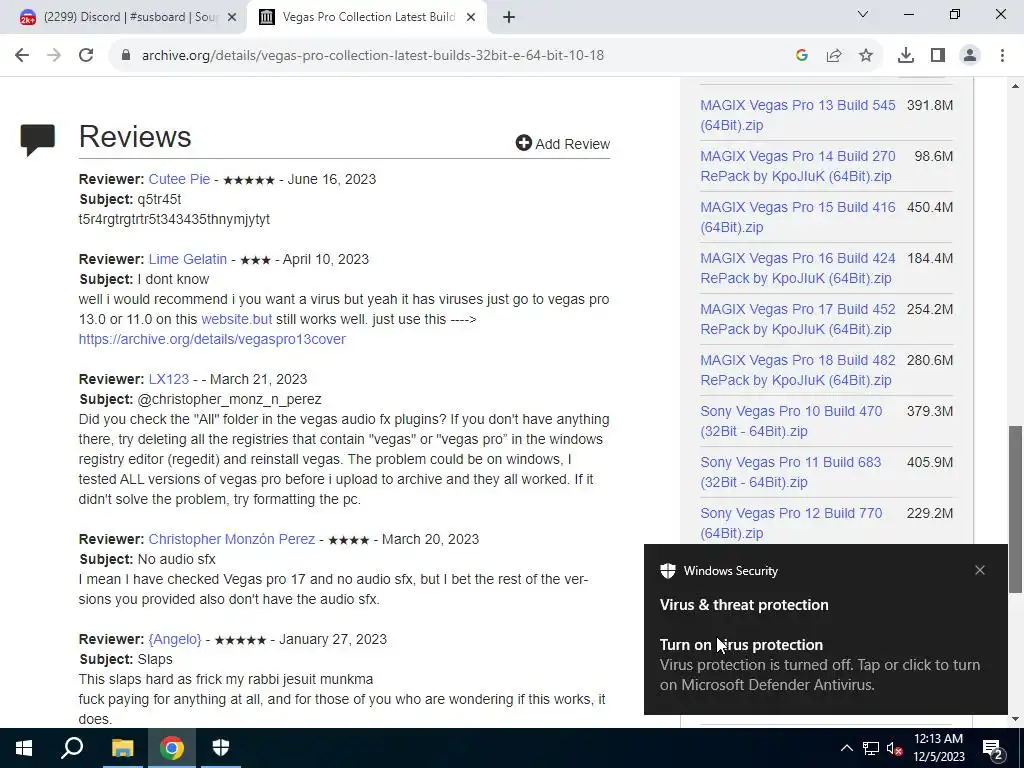Screen dimensions: 1024x768
Task: Open the Action Center notifications icon
Action: coord(993,748)
